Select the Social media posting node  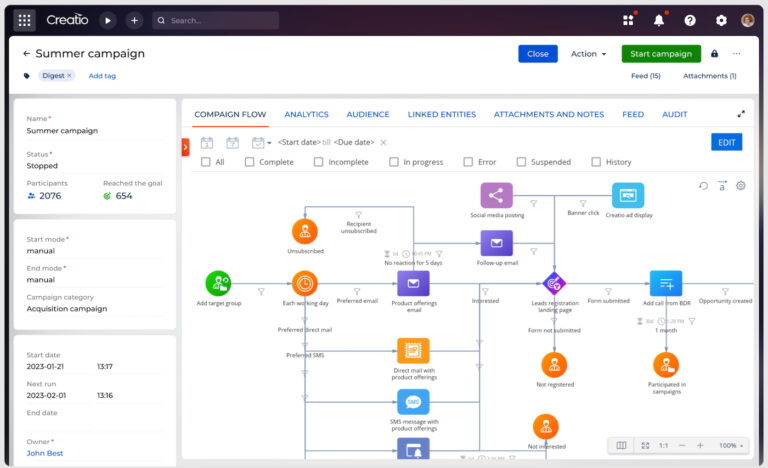(x=497, y=196)
